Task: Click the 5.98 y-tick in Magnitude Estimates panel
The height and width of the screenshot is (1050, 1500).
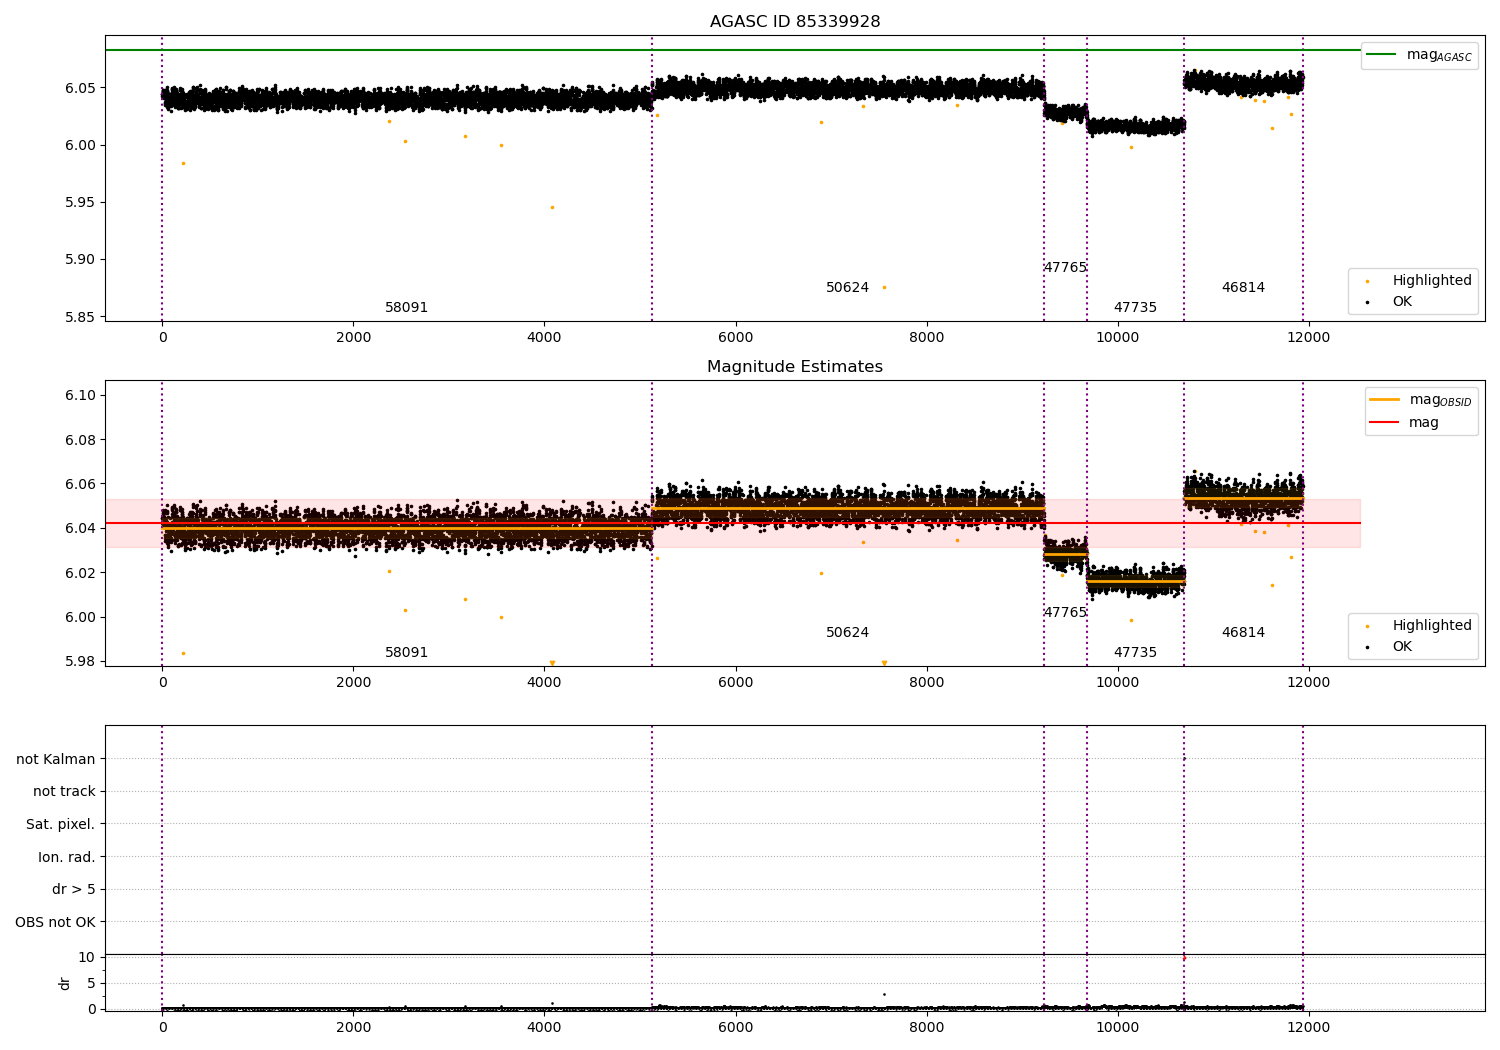Action: (x=80, y=661)
